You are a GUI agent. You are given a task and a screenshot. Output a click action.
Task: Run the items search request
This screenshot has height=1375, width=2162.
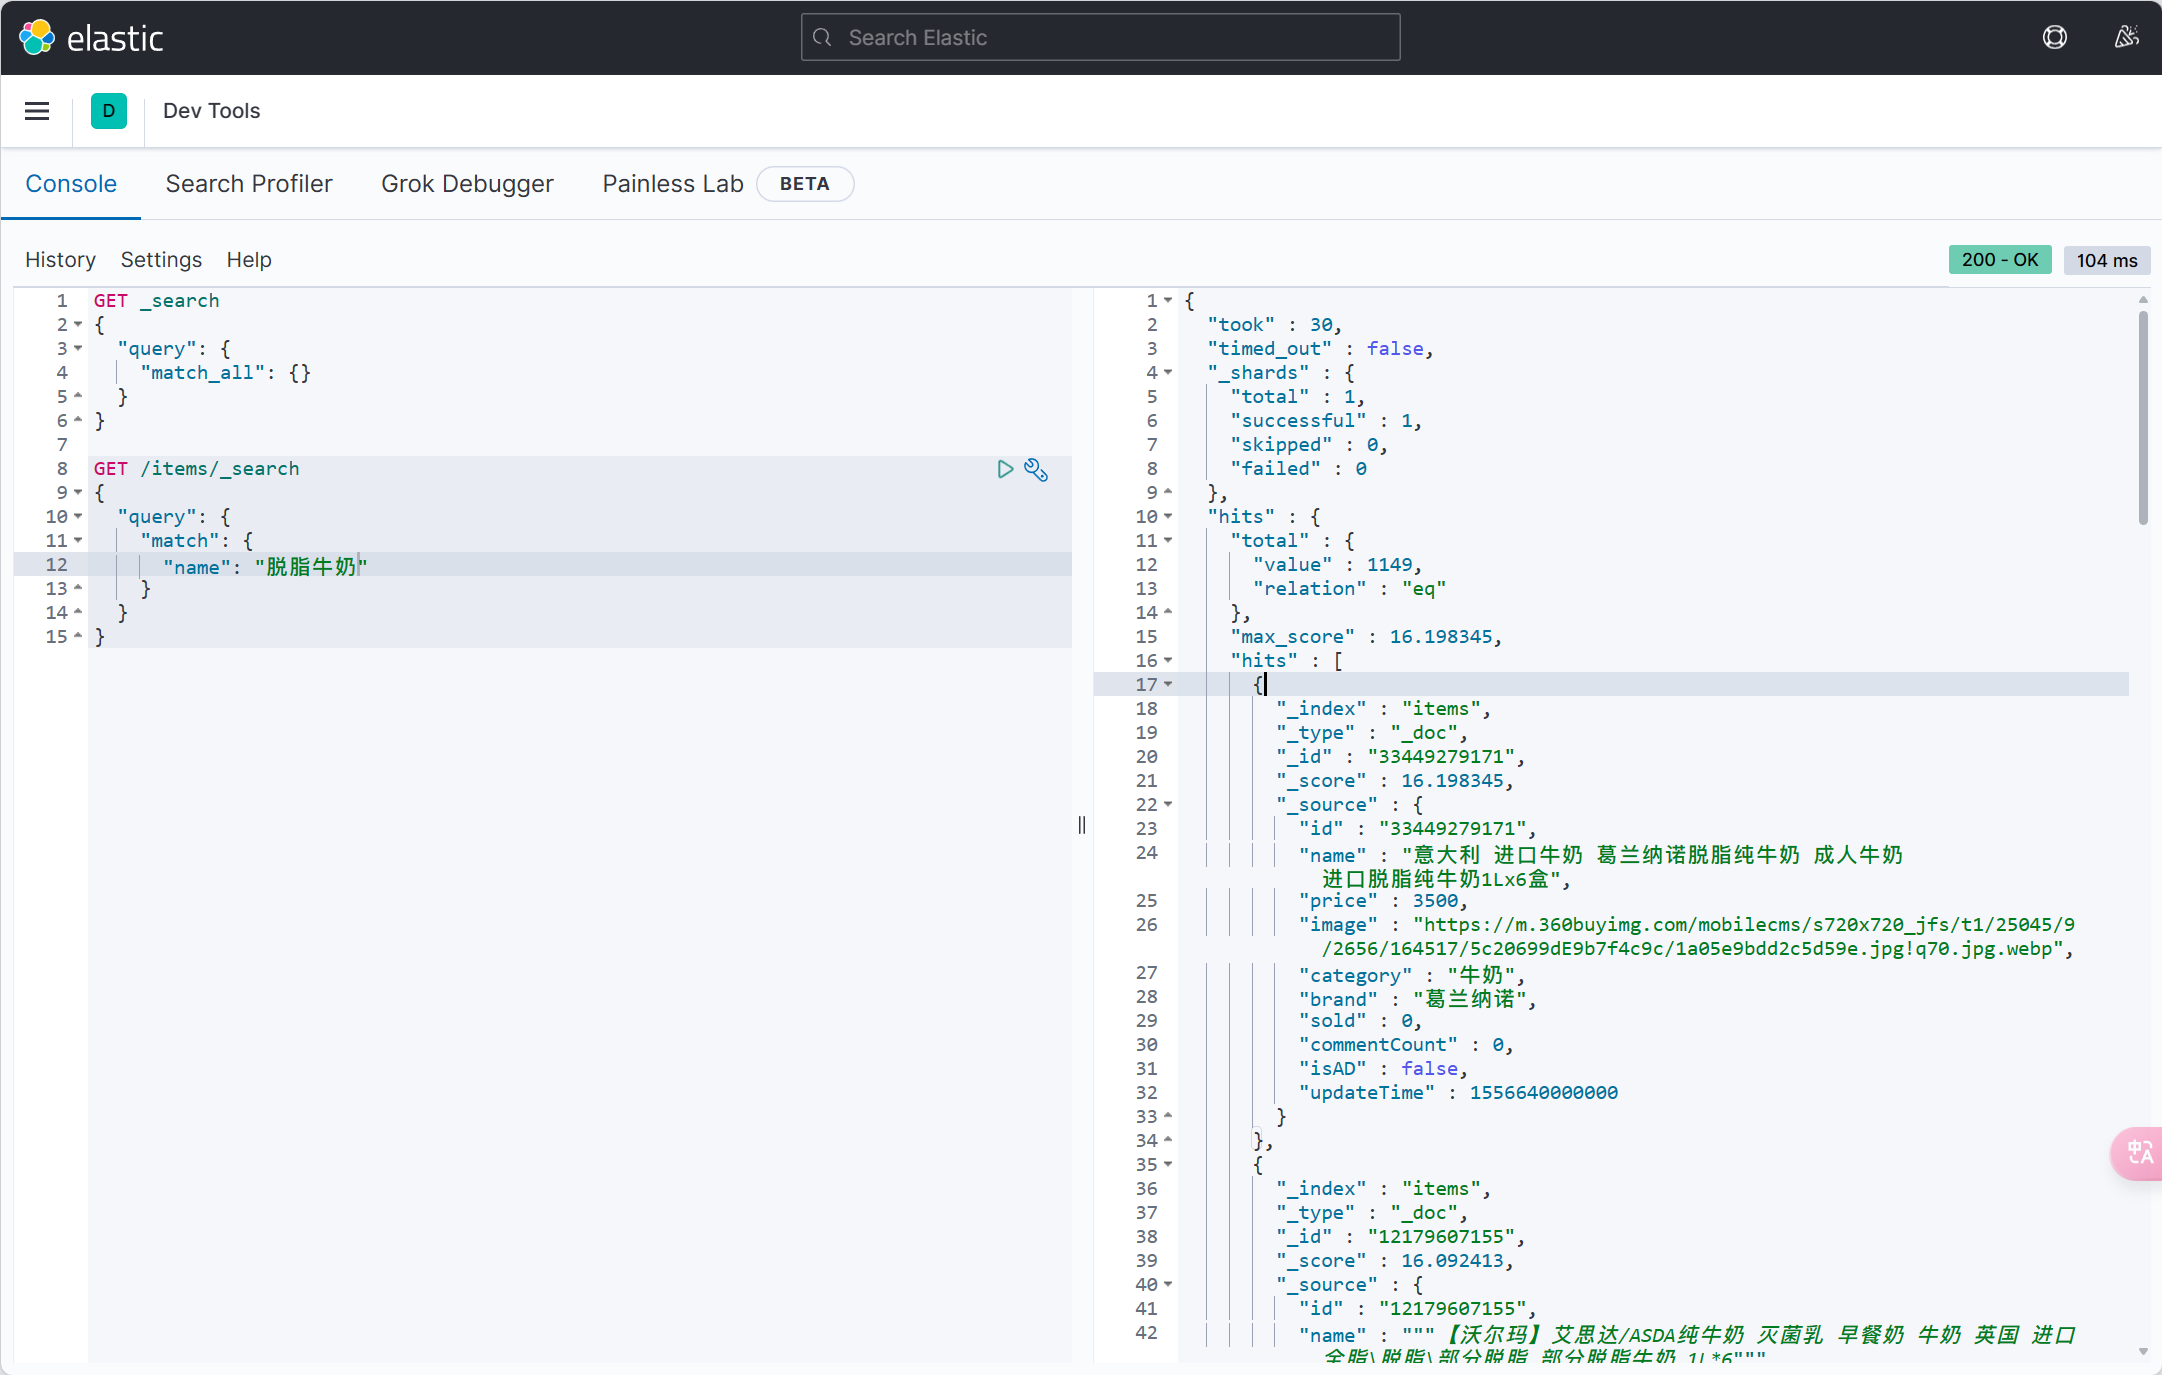pyautogui.click(x=1005, y=469)
